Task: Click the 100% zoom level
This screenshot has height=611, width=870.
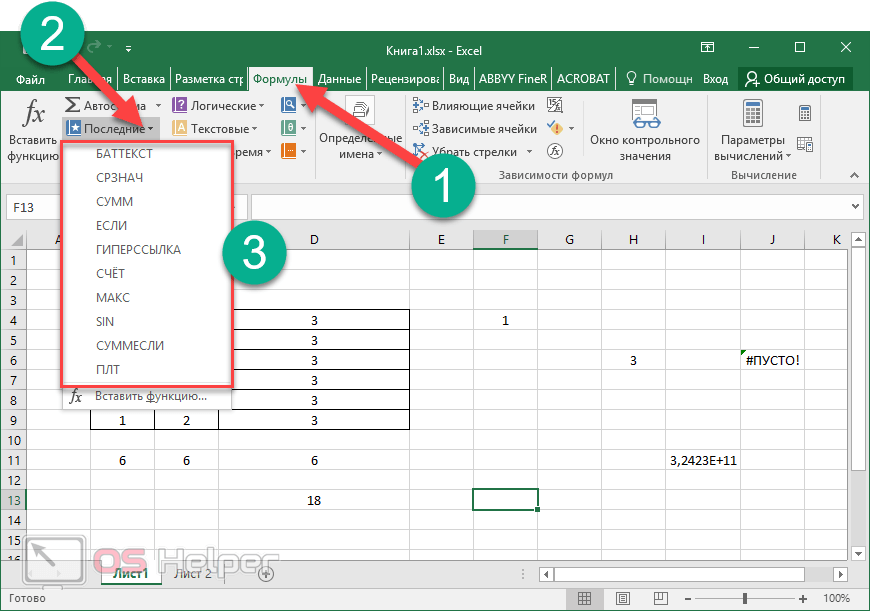Action: click(x=836, y=598)
